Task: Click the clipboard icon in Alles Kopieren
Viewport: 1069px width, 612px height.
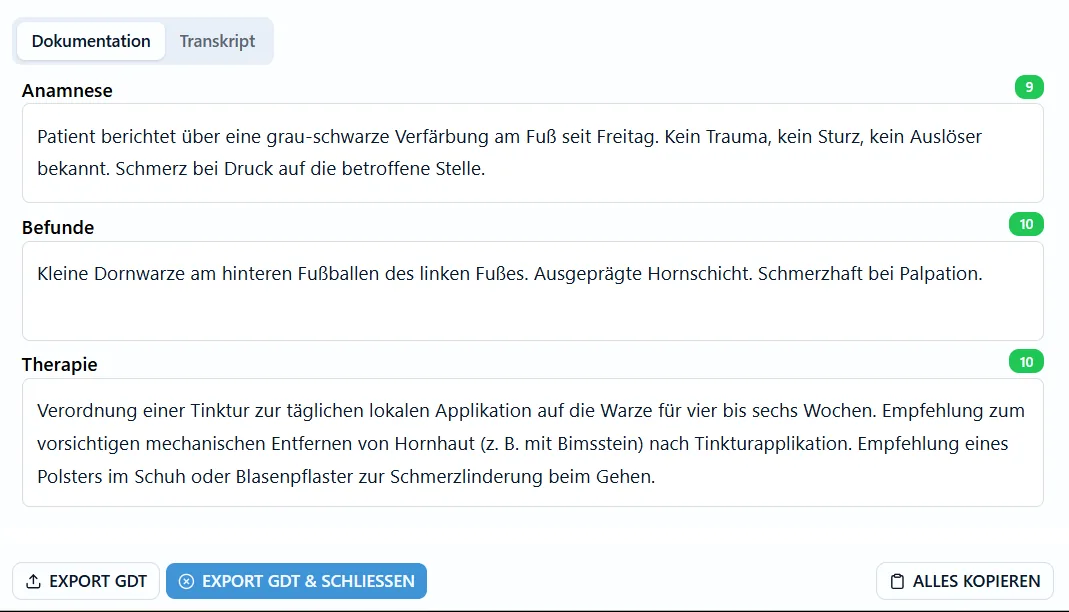Action: pyautogui.click(x=897, y=581)
